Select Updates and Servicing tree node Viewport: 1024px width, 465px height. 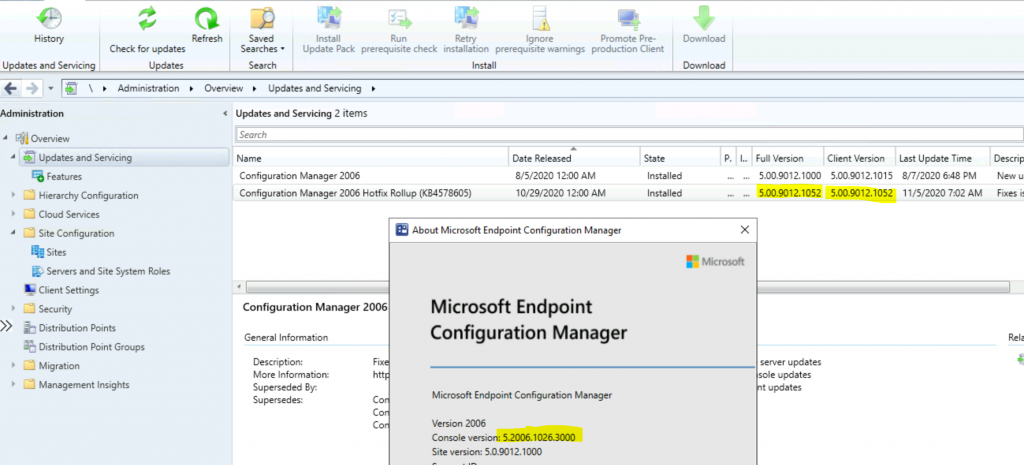click(85, 157)
